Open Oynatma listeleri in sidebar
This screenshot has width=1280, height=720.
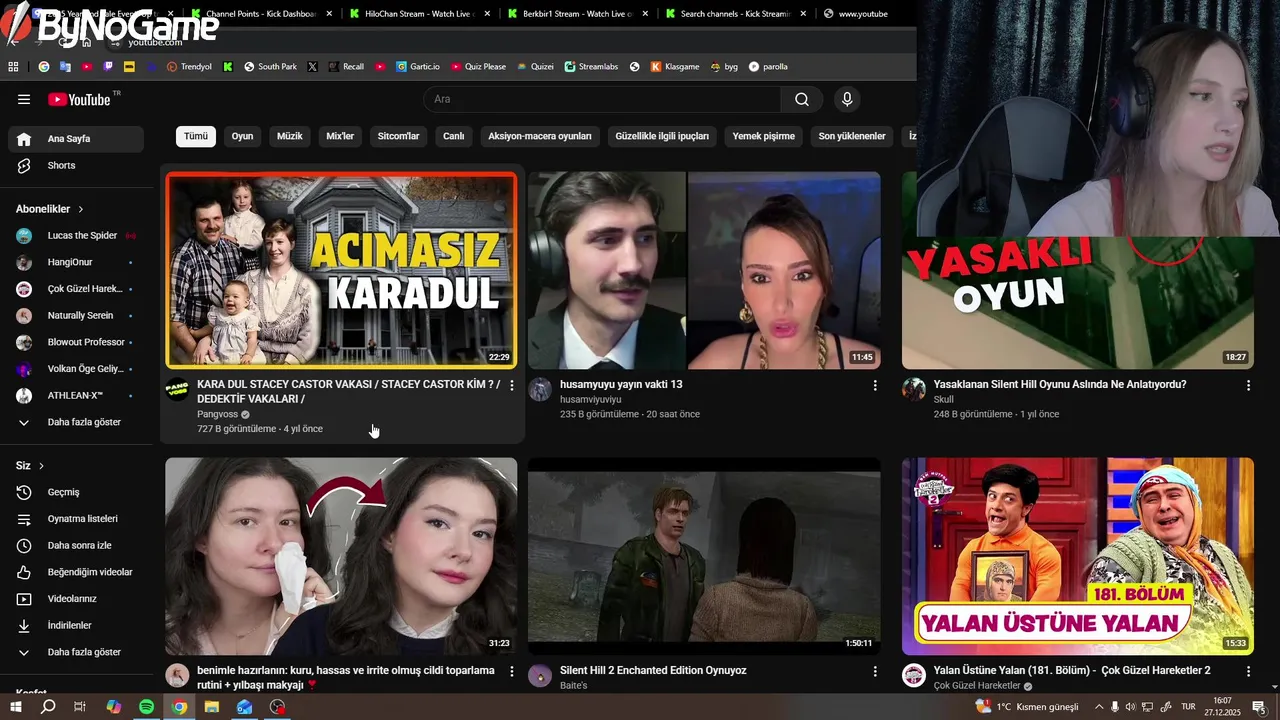[x=76, y=519]
